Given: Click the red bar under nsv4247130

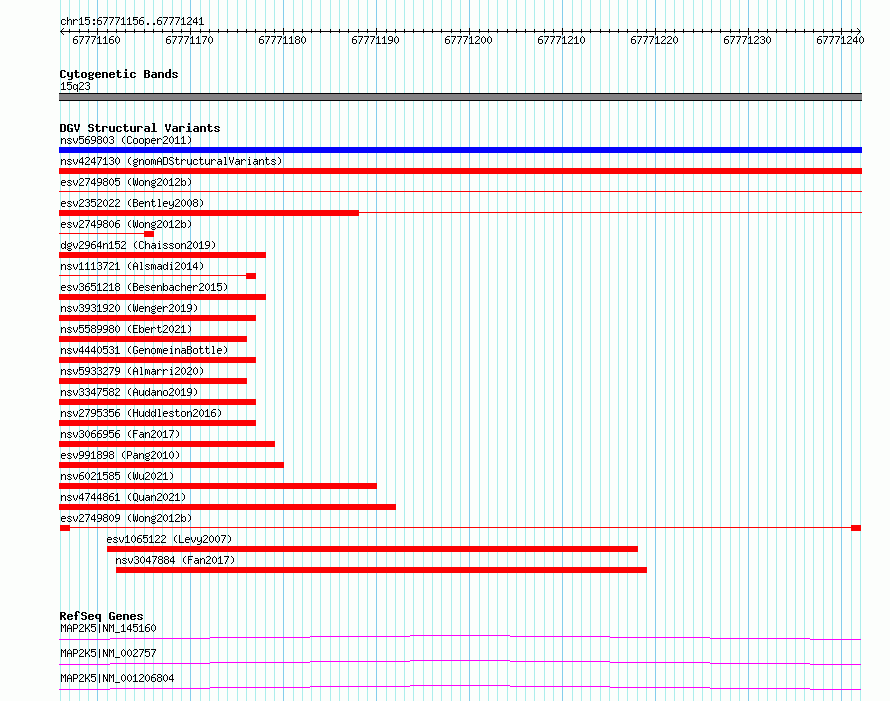Looking at the screenshot, I should [x=460, y=171].
